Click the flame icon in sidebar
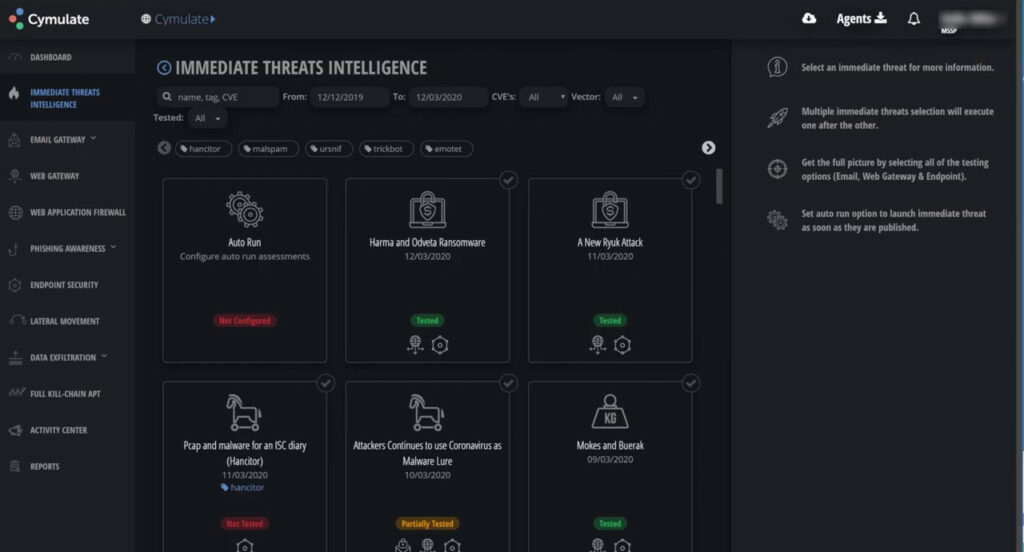Viewport: 1024px width, 552px height. (x=14, y=93)
